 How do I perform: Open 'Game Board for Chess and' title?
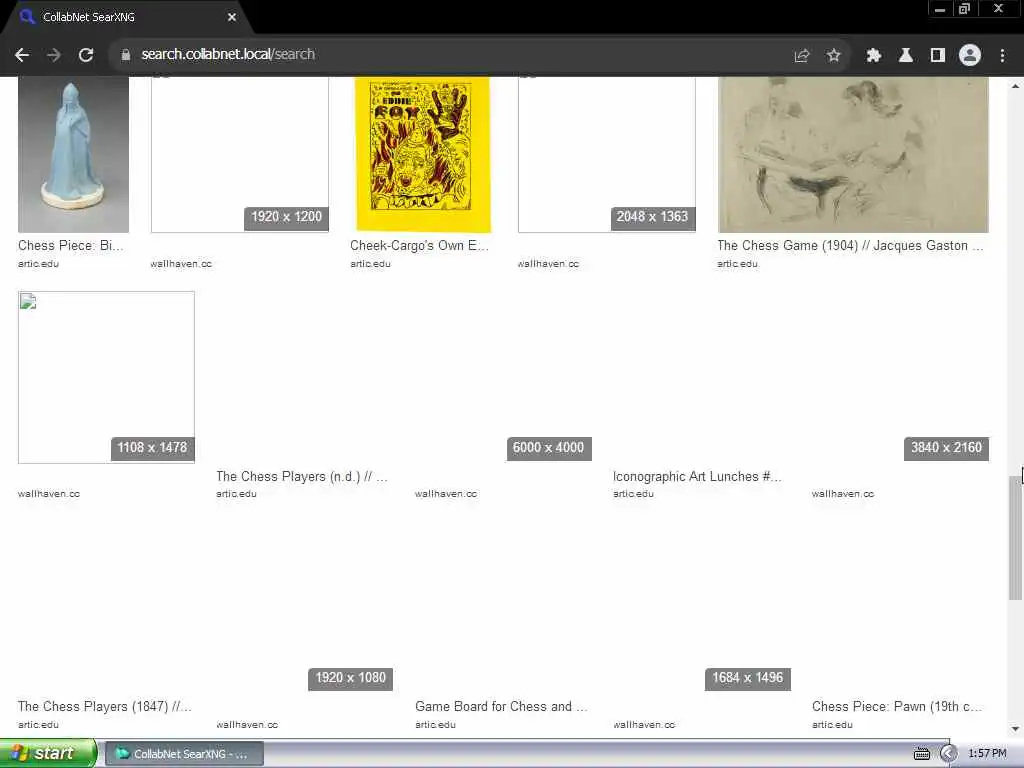pyautogui.click(x=501, y=707)
